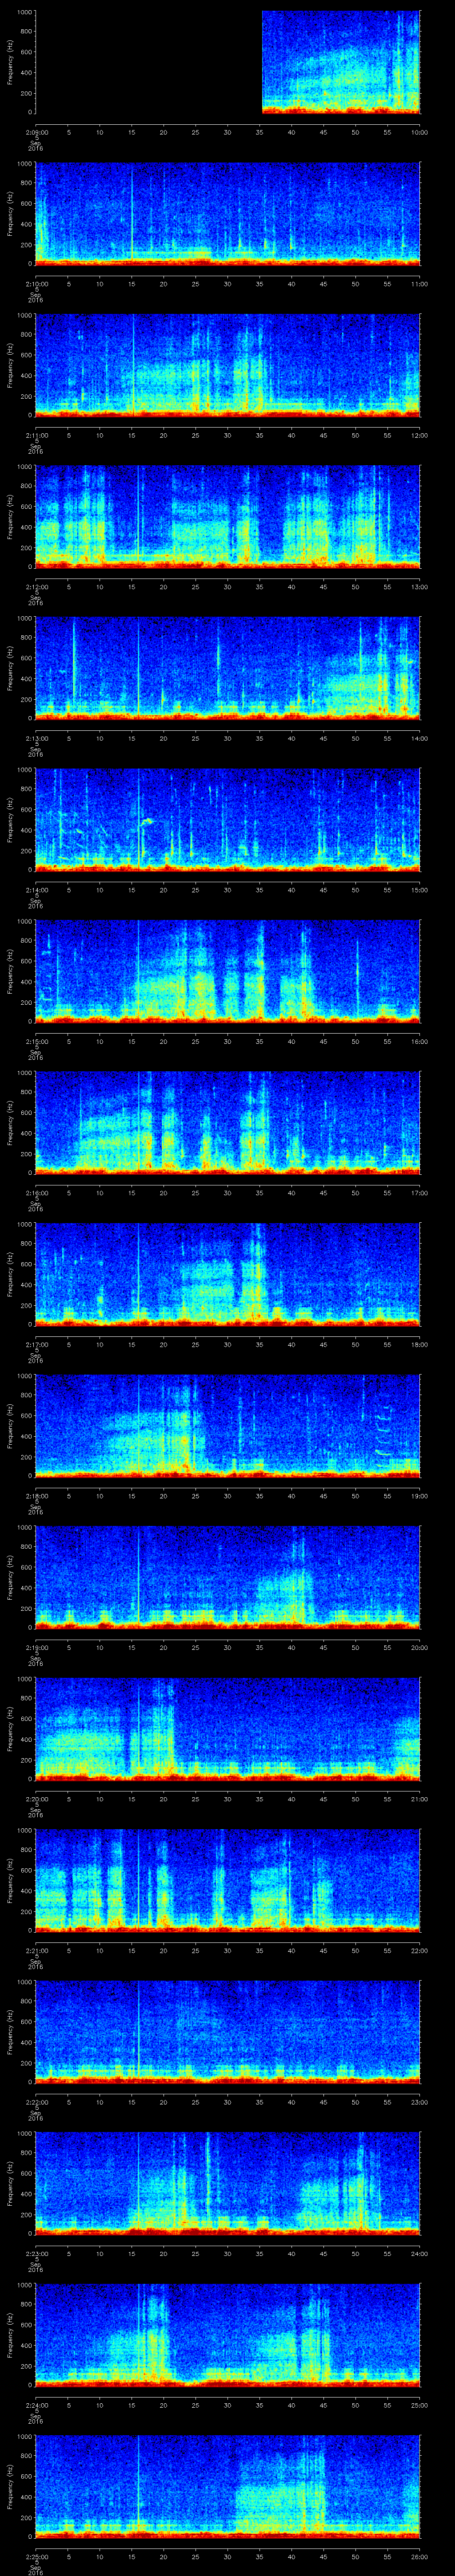Click the 24:00 end time label
Image resolution: width=455 pixels, height=2576 pixels.
(419, 2252)
